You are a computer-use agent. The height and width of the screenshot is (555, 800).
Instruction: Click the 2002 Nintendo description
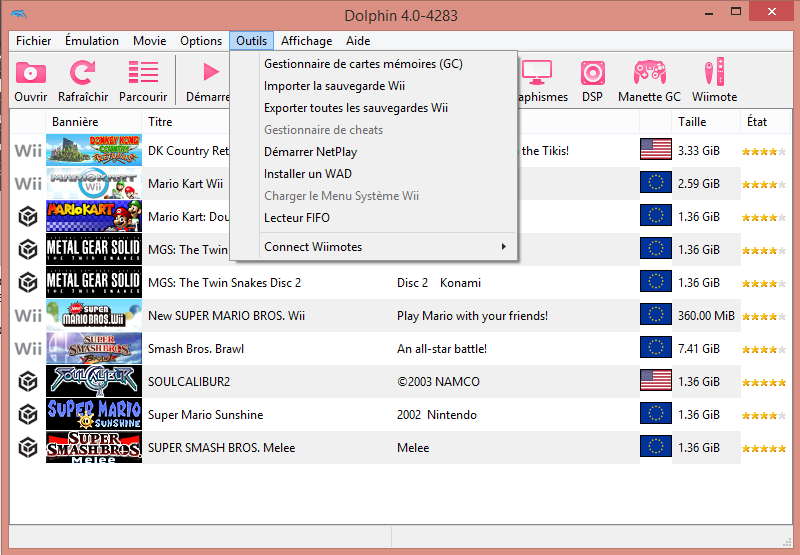pos(437,415)
